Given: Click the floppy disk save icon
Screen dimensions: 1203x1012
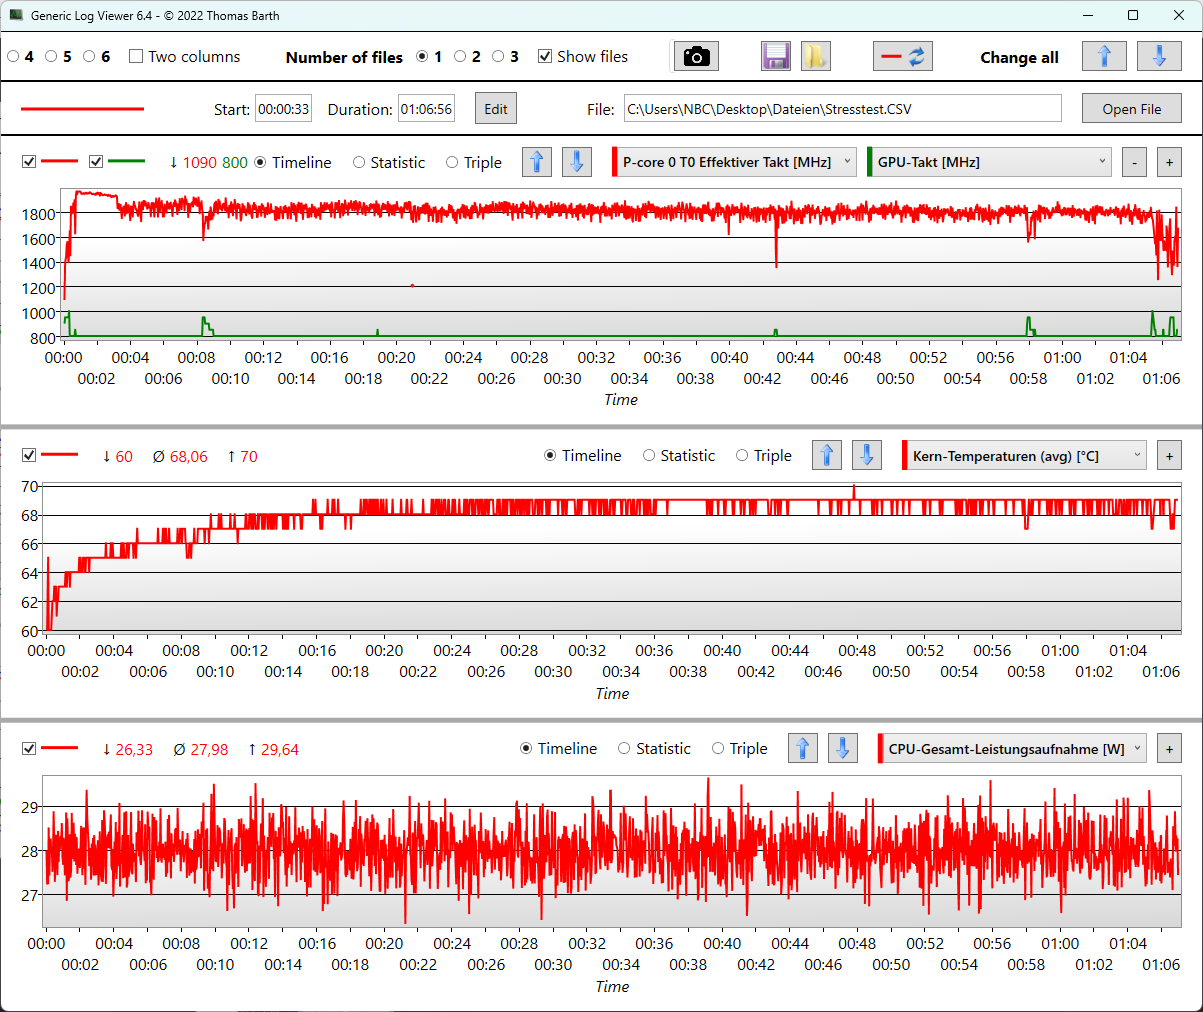Looking at the screenshot, I should coord(776,57).
